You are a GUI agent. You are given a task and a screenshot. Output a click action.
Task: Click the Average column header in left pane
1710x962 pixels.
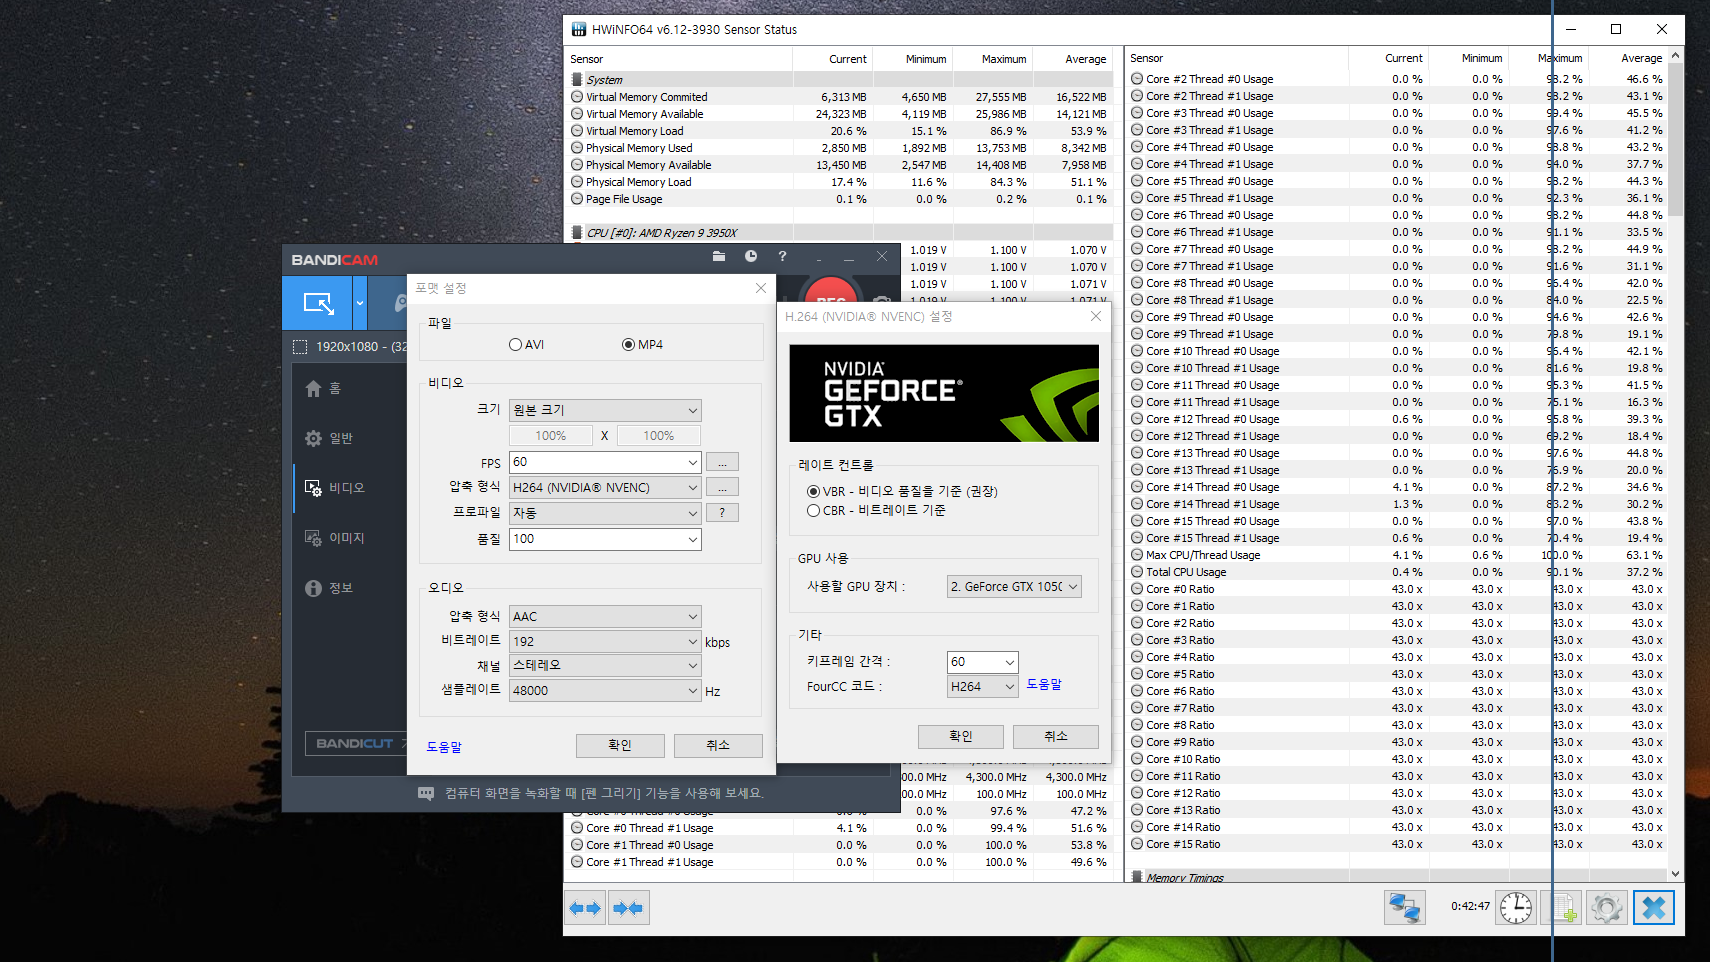click(1073, 59)
